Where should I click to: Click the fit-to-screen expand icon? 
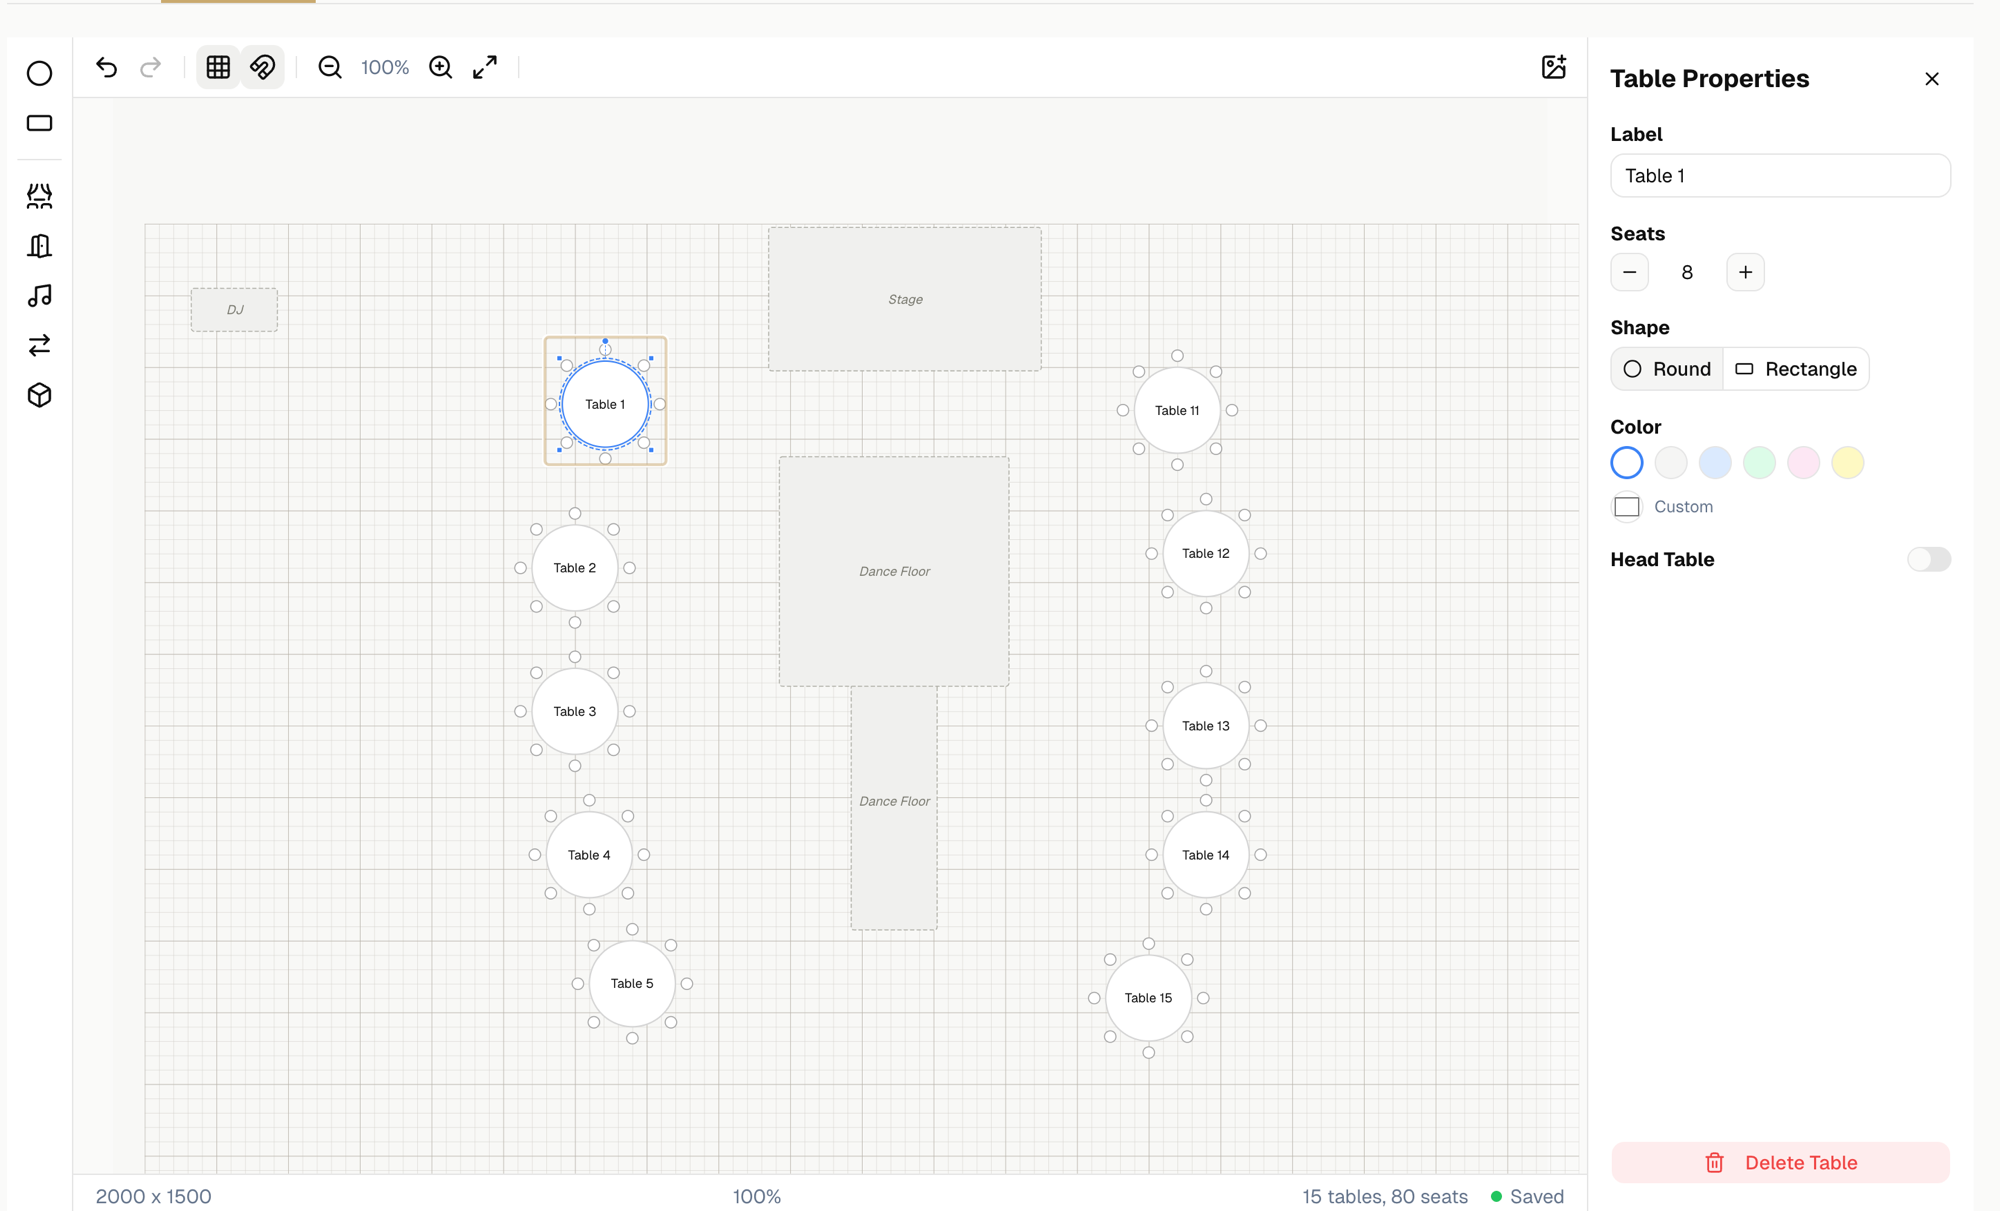[x=485, y=67]
